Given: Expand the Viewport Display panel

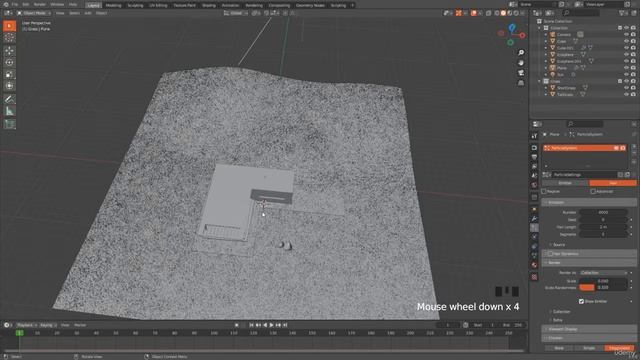Looking at the screenshot, I should tap(589, 329).
